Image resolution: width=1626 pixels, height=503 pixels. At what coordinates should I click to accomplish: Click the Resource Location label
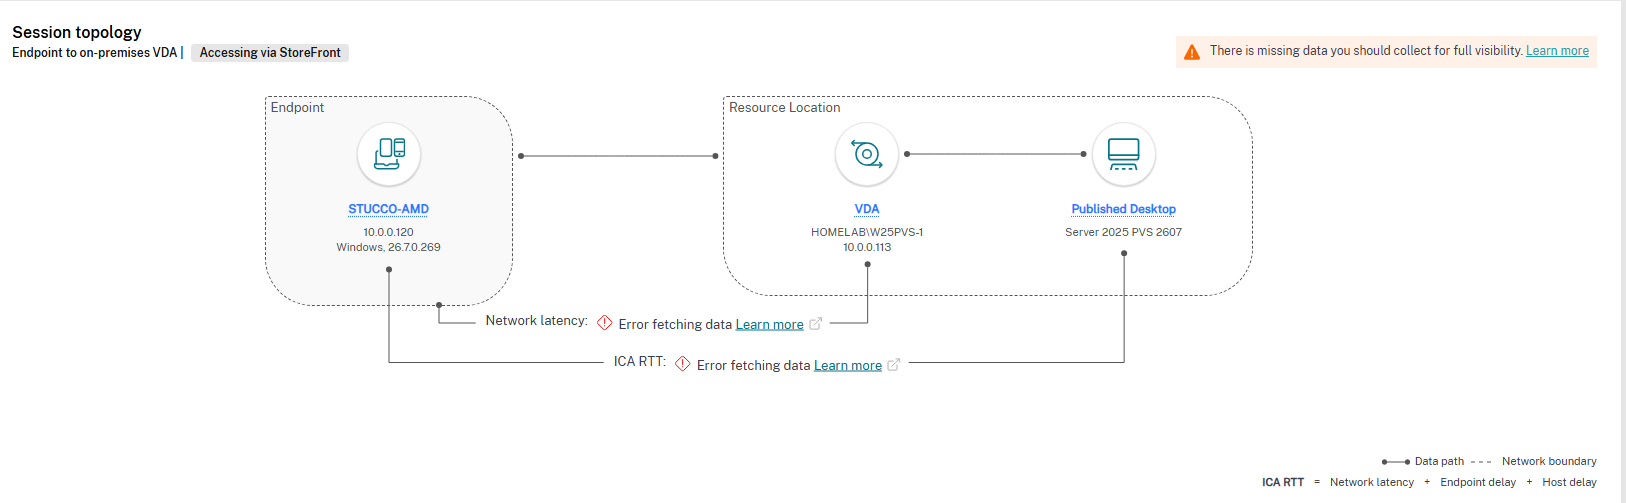[785, 107]
